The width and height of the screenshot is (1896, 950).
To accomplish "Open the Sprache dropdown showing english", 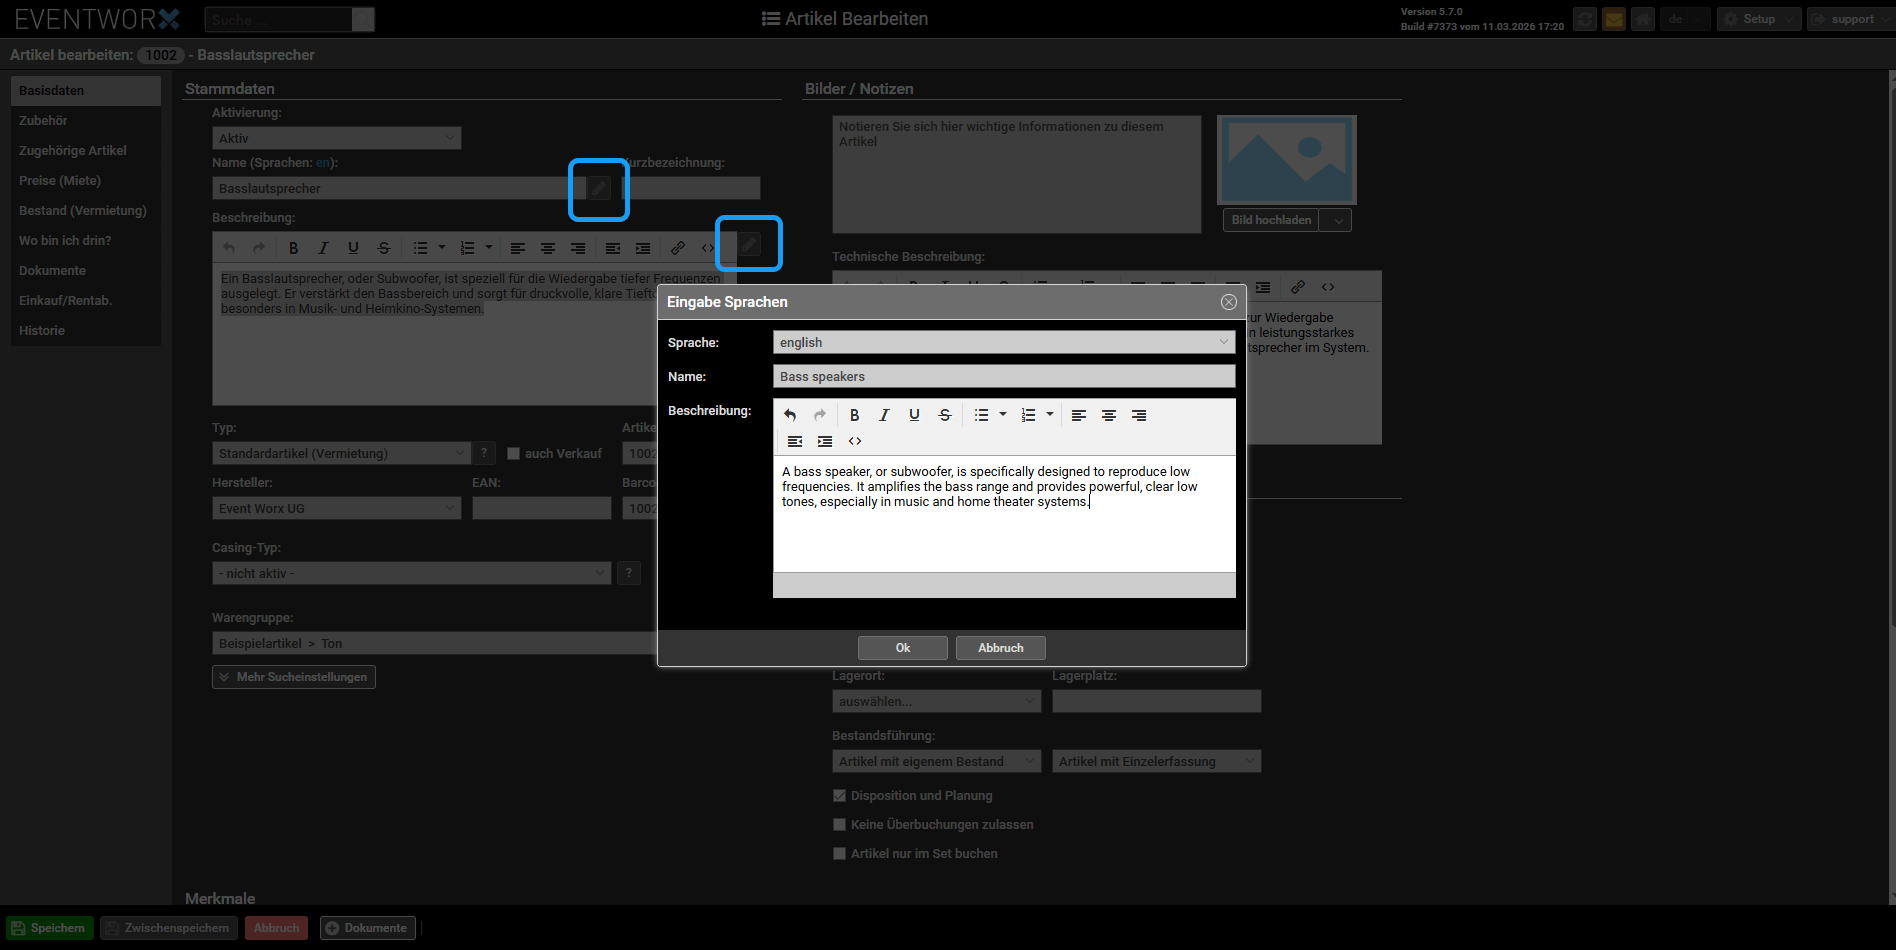I will click(1003, 342).
